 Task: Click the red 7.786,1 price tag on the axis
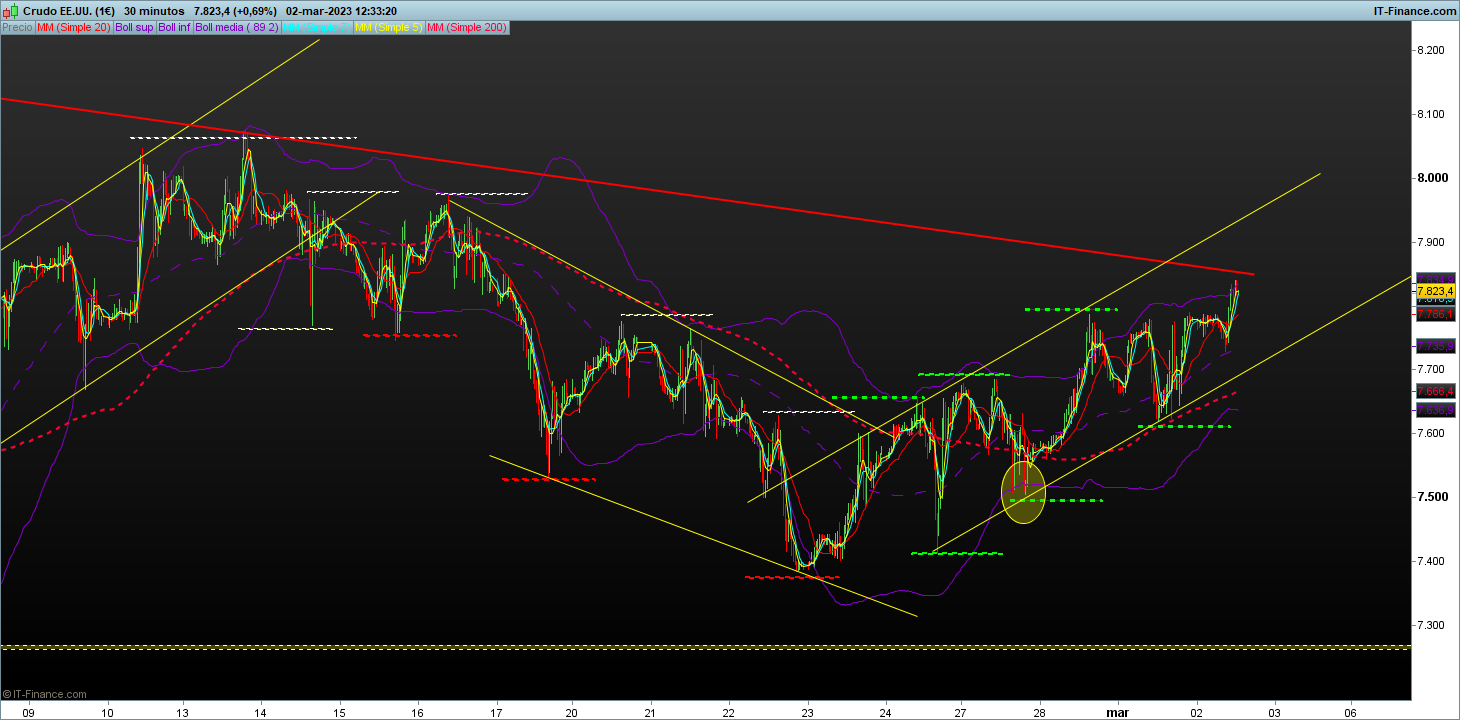[x=1434, y=314]
